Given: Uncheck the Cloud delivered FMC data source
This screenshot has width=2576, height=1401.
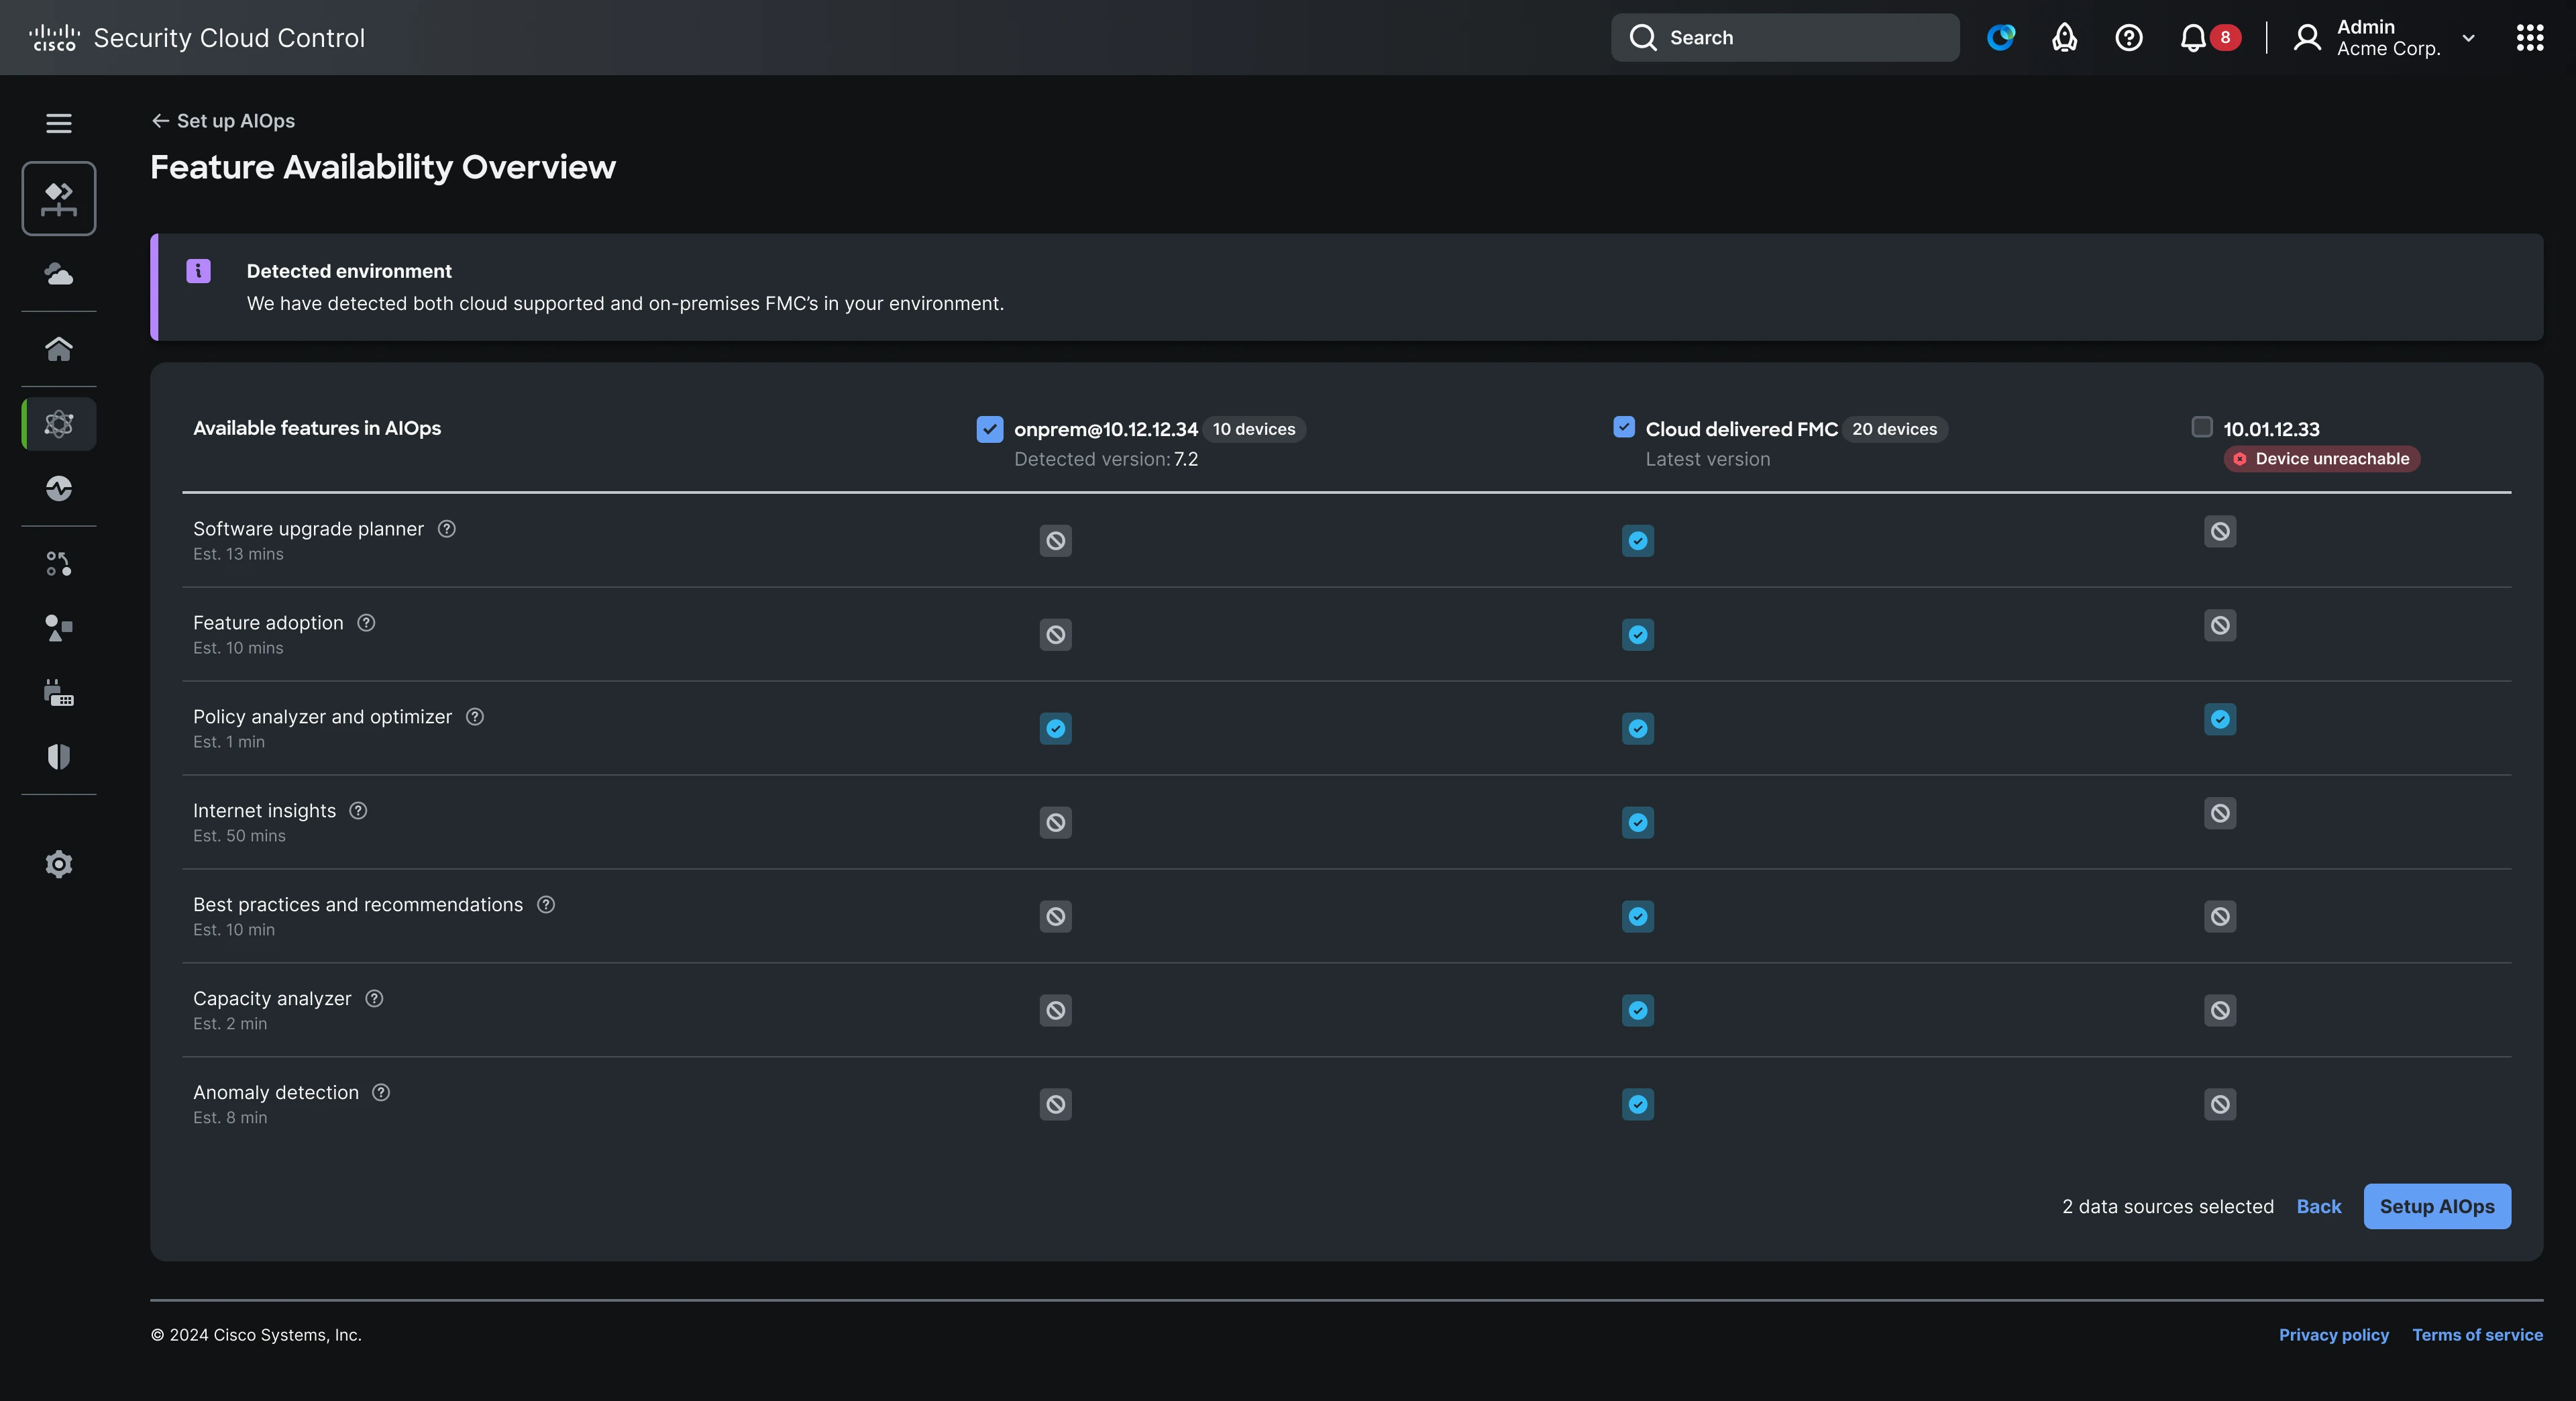Looking at the screenshot, I should click(x=1624, y=427).
